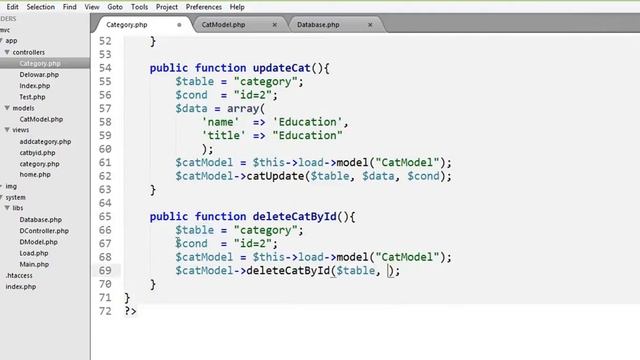Click the closing ?> tag
640x360 pixels.
tap(130, 311)
